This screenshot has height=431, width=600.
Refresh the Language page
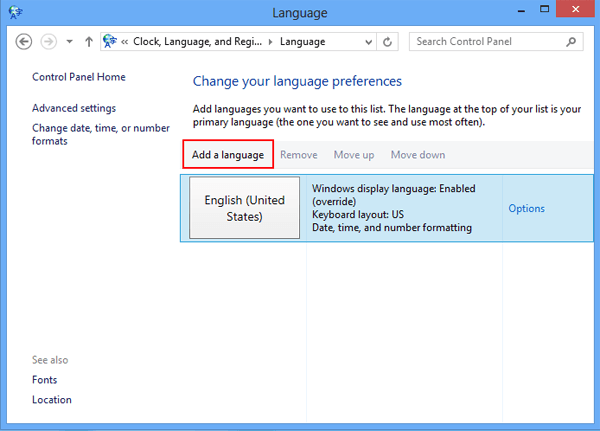pyautogui.click(x=387, y=42)
